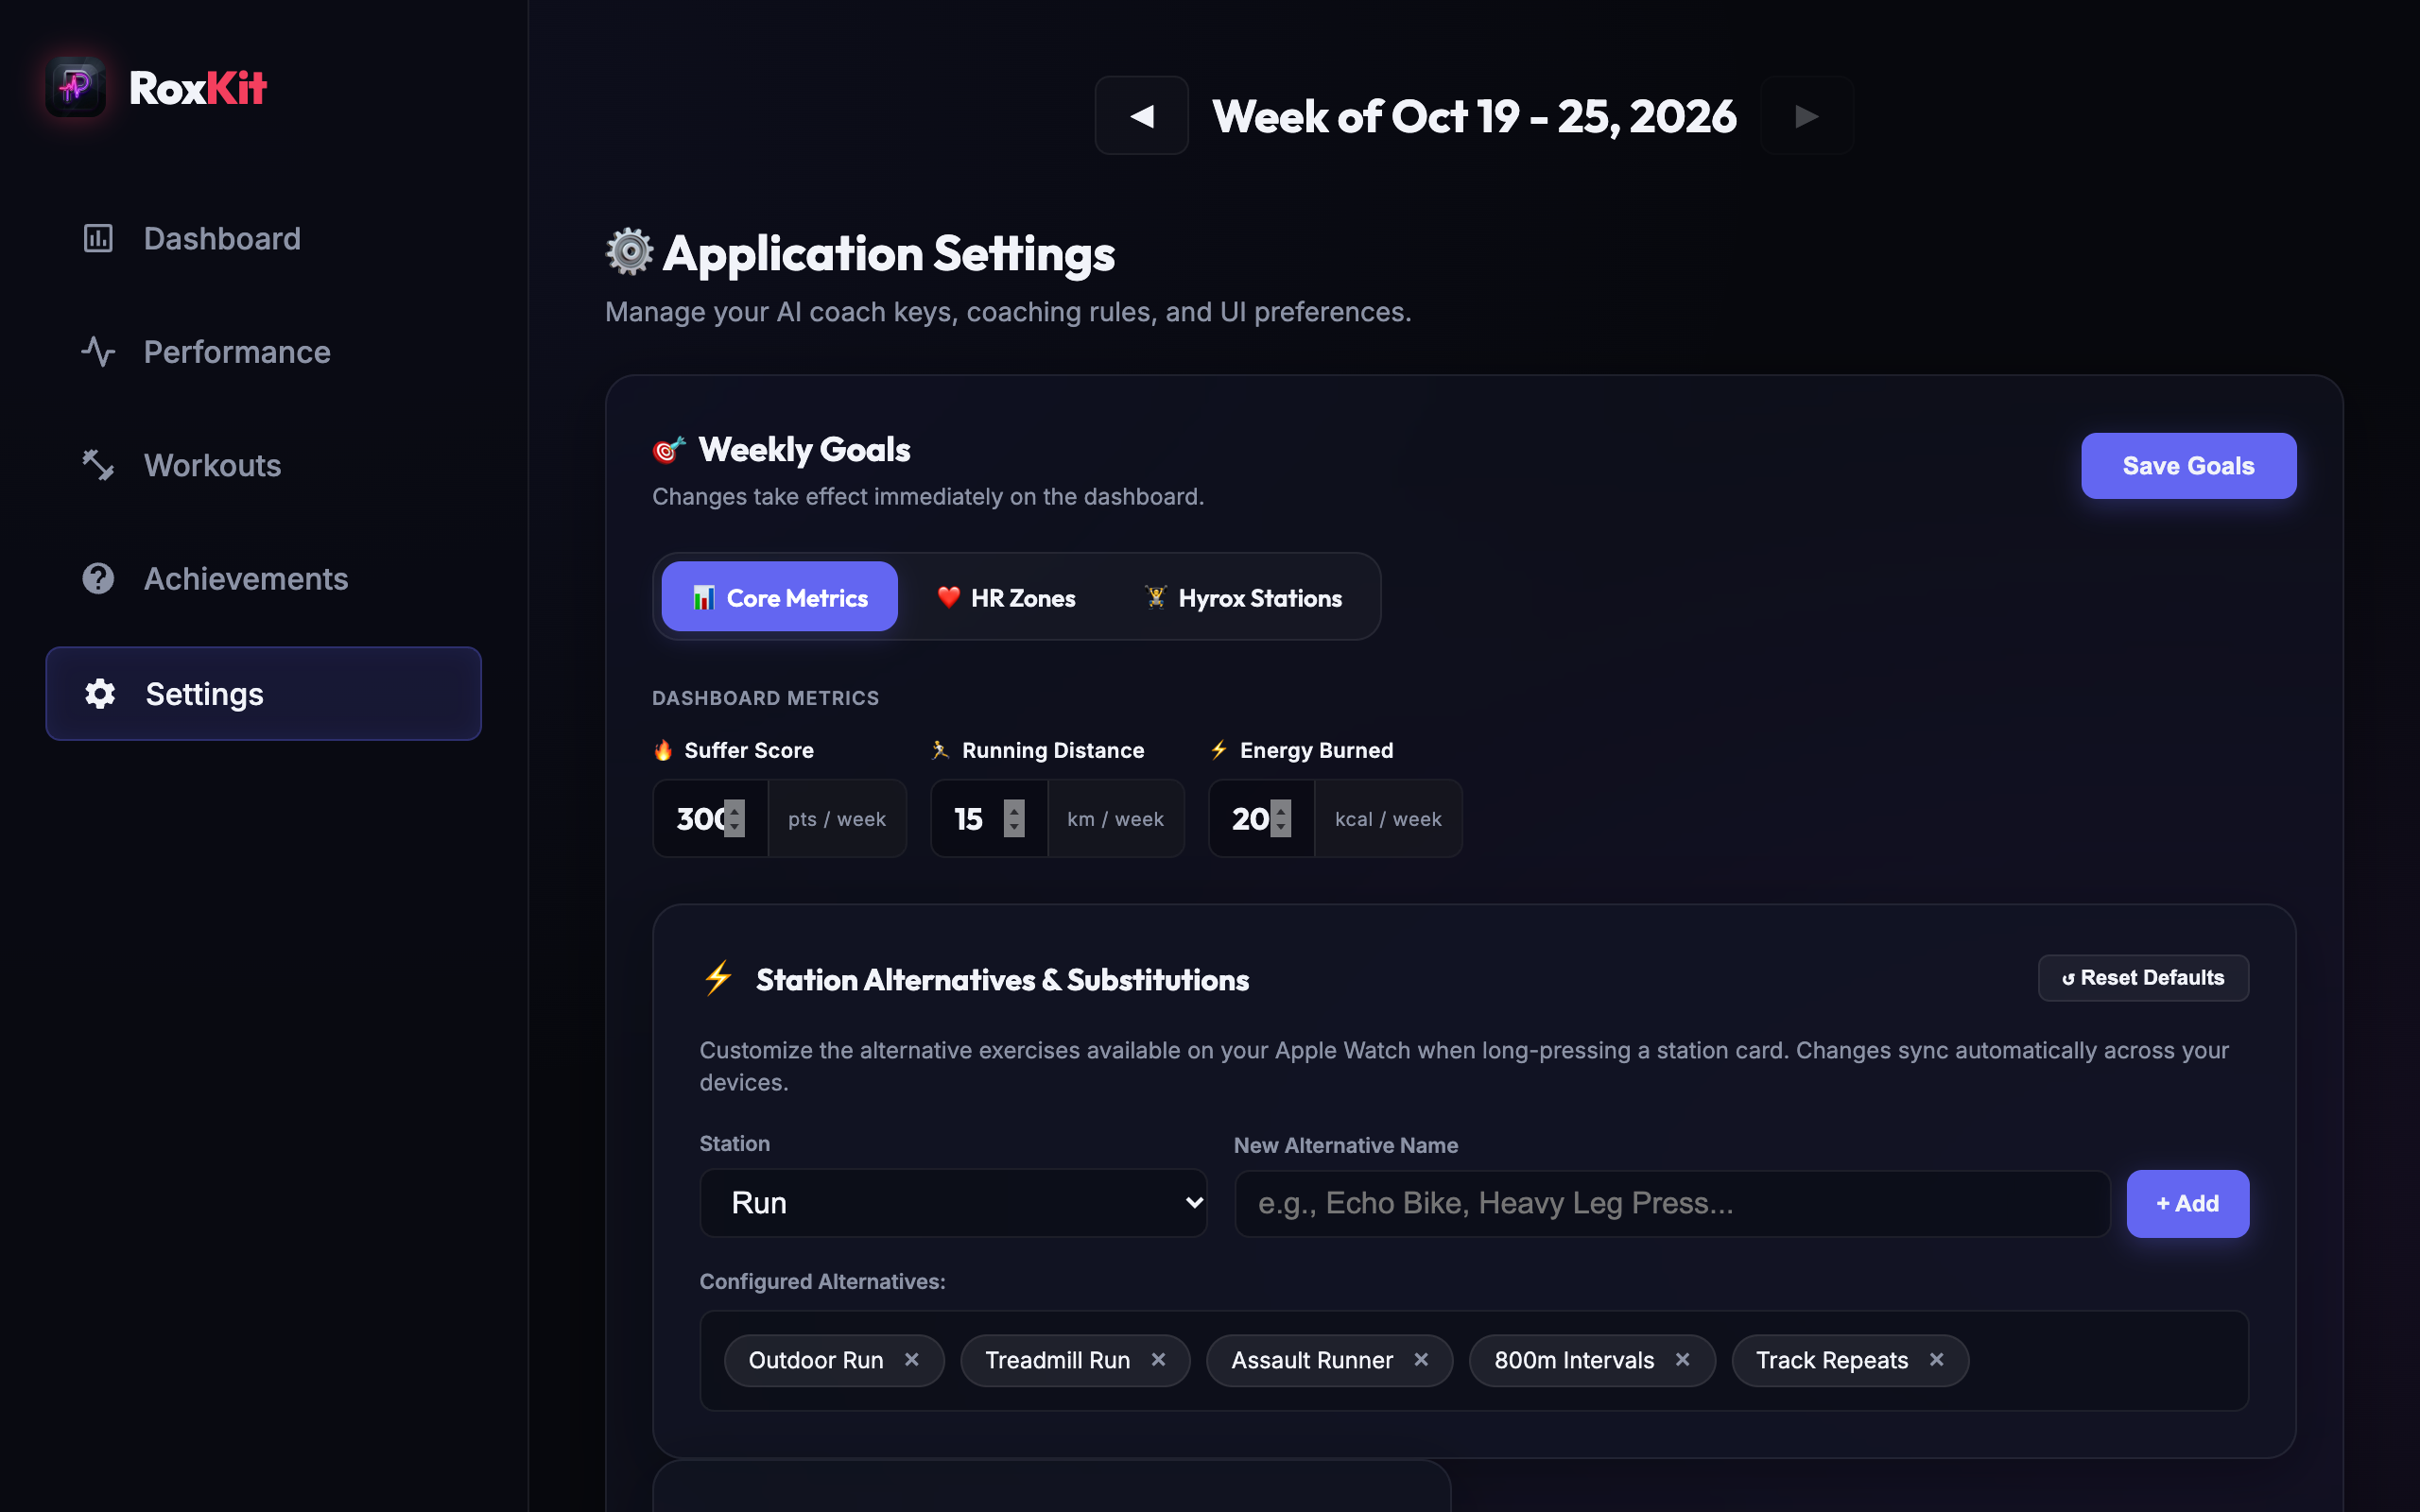The image size is (2420, 1512).
Task: Click the Station Alternatives lightning bolt icon
Action: [718, 978]
